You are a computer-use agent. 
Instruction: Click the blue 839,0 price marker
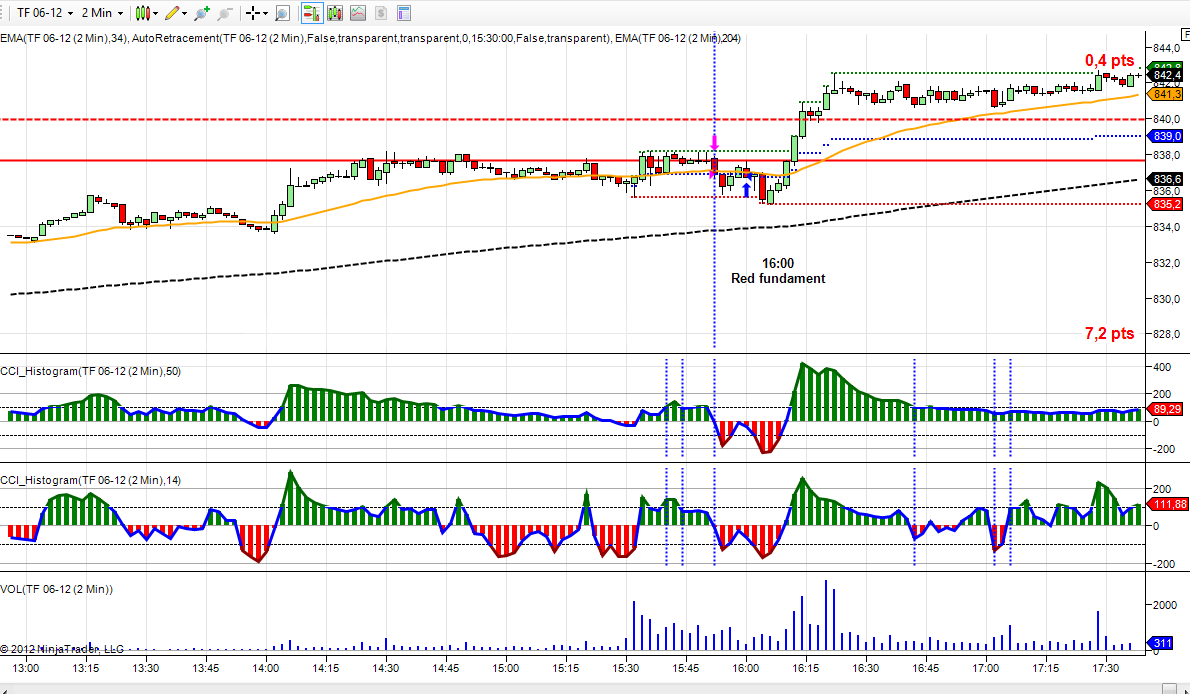point(1166,136)
